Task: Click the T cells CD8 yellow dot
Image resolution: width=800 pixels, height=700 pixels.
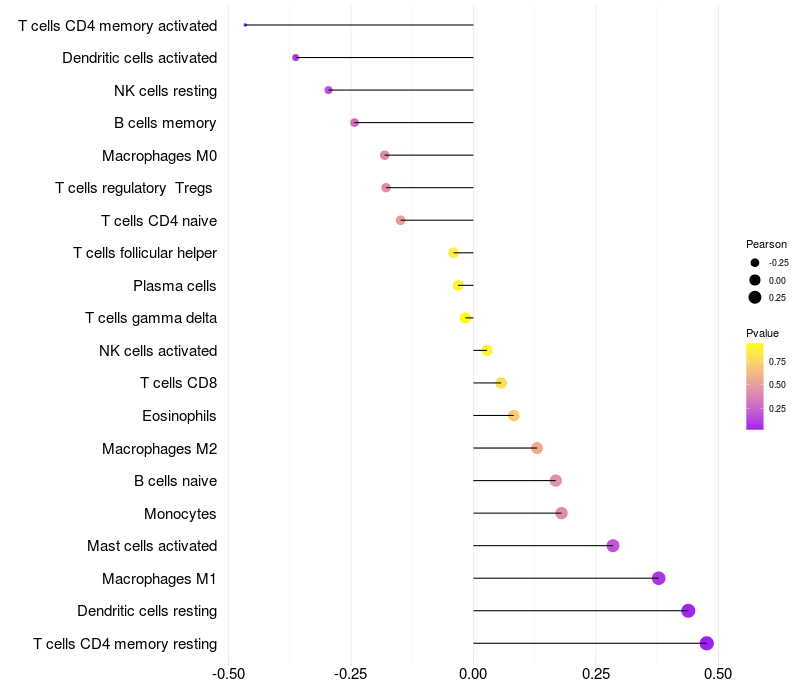Action: (501, 383)
